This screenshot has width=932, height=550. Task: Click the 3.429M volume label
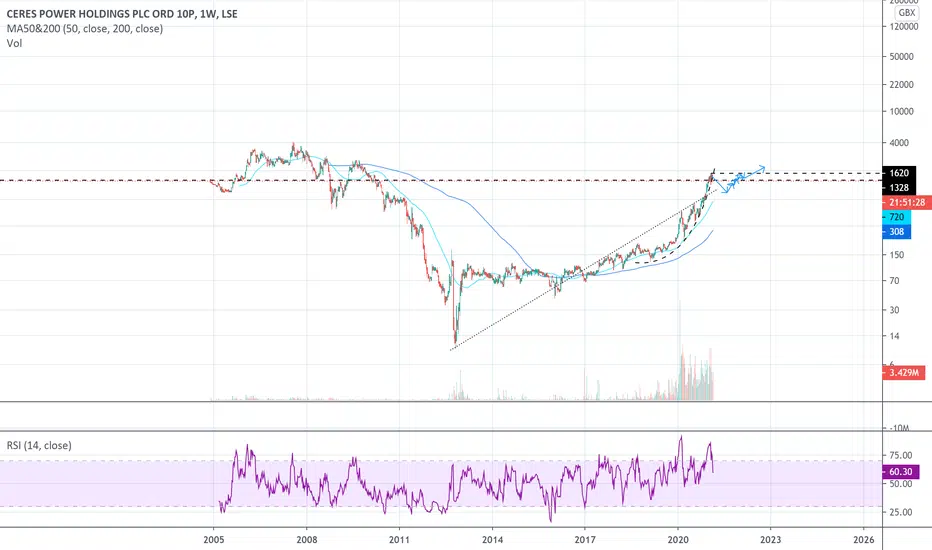903,373
